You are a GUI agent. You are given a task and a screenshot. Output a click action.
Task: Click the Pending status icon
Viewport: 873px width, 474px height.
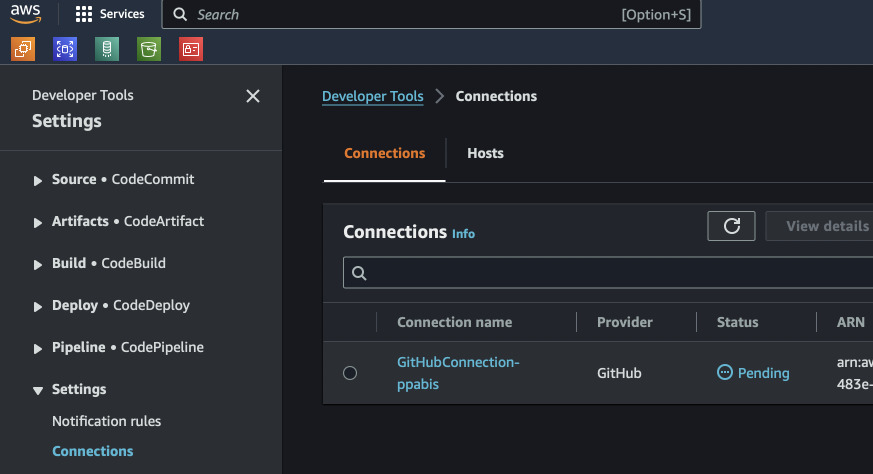[x=724, y=372]
